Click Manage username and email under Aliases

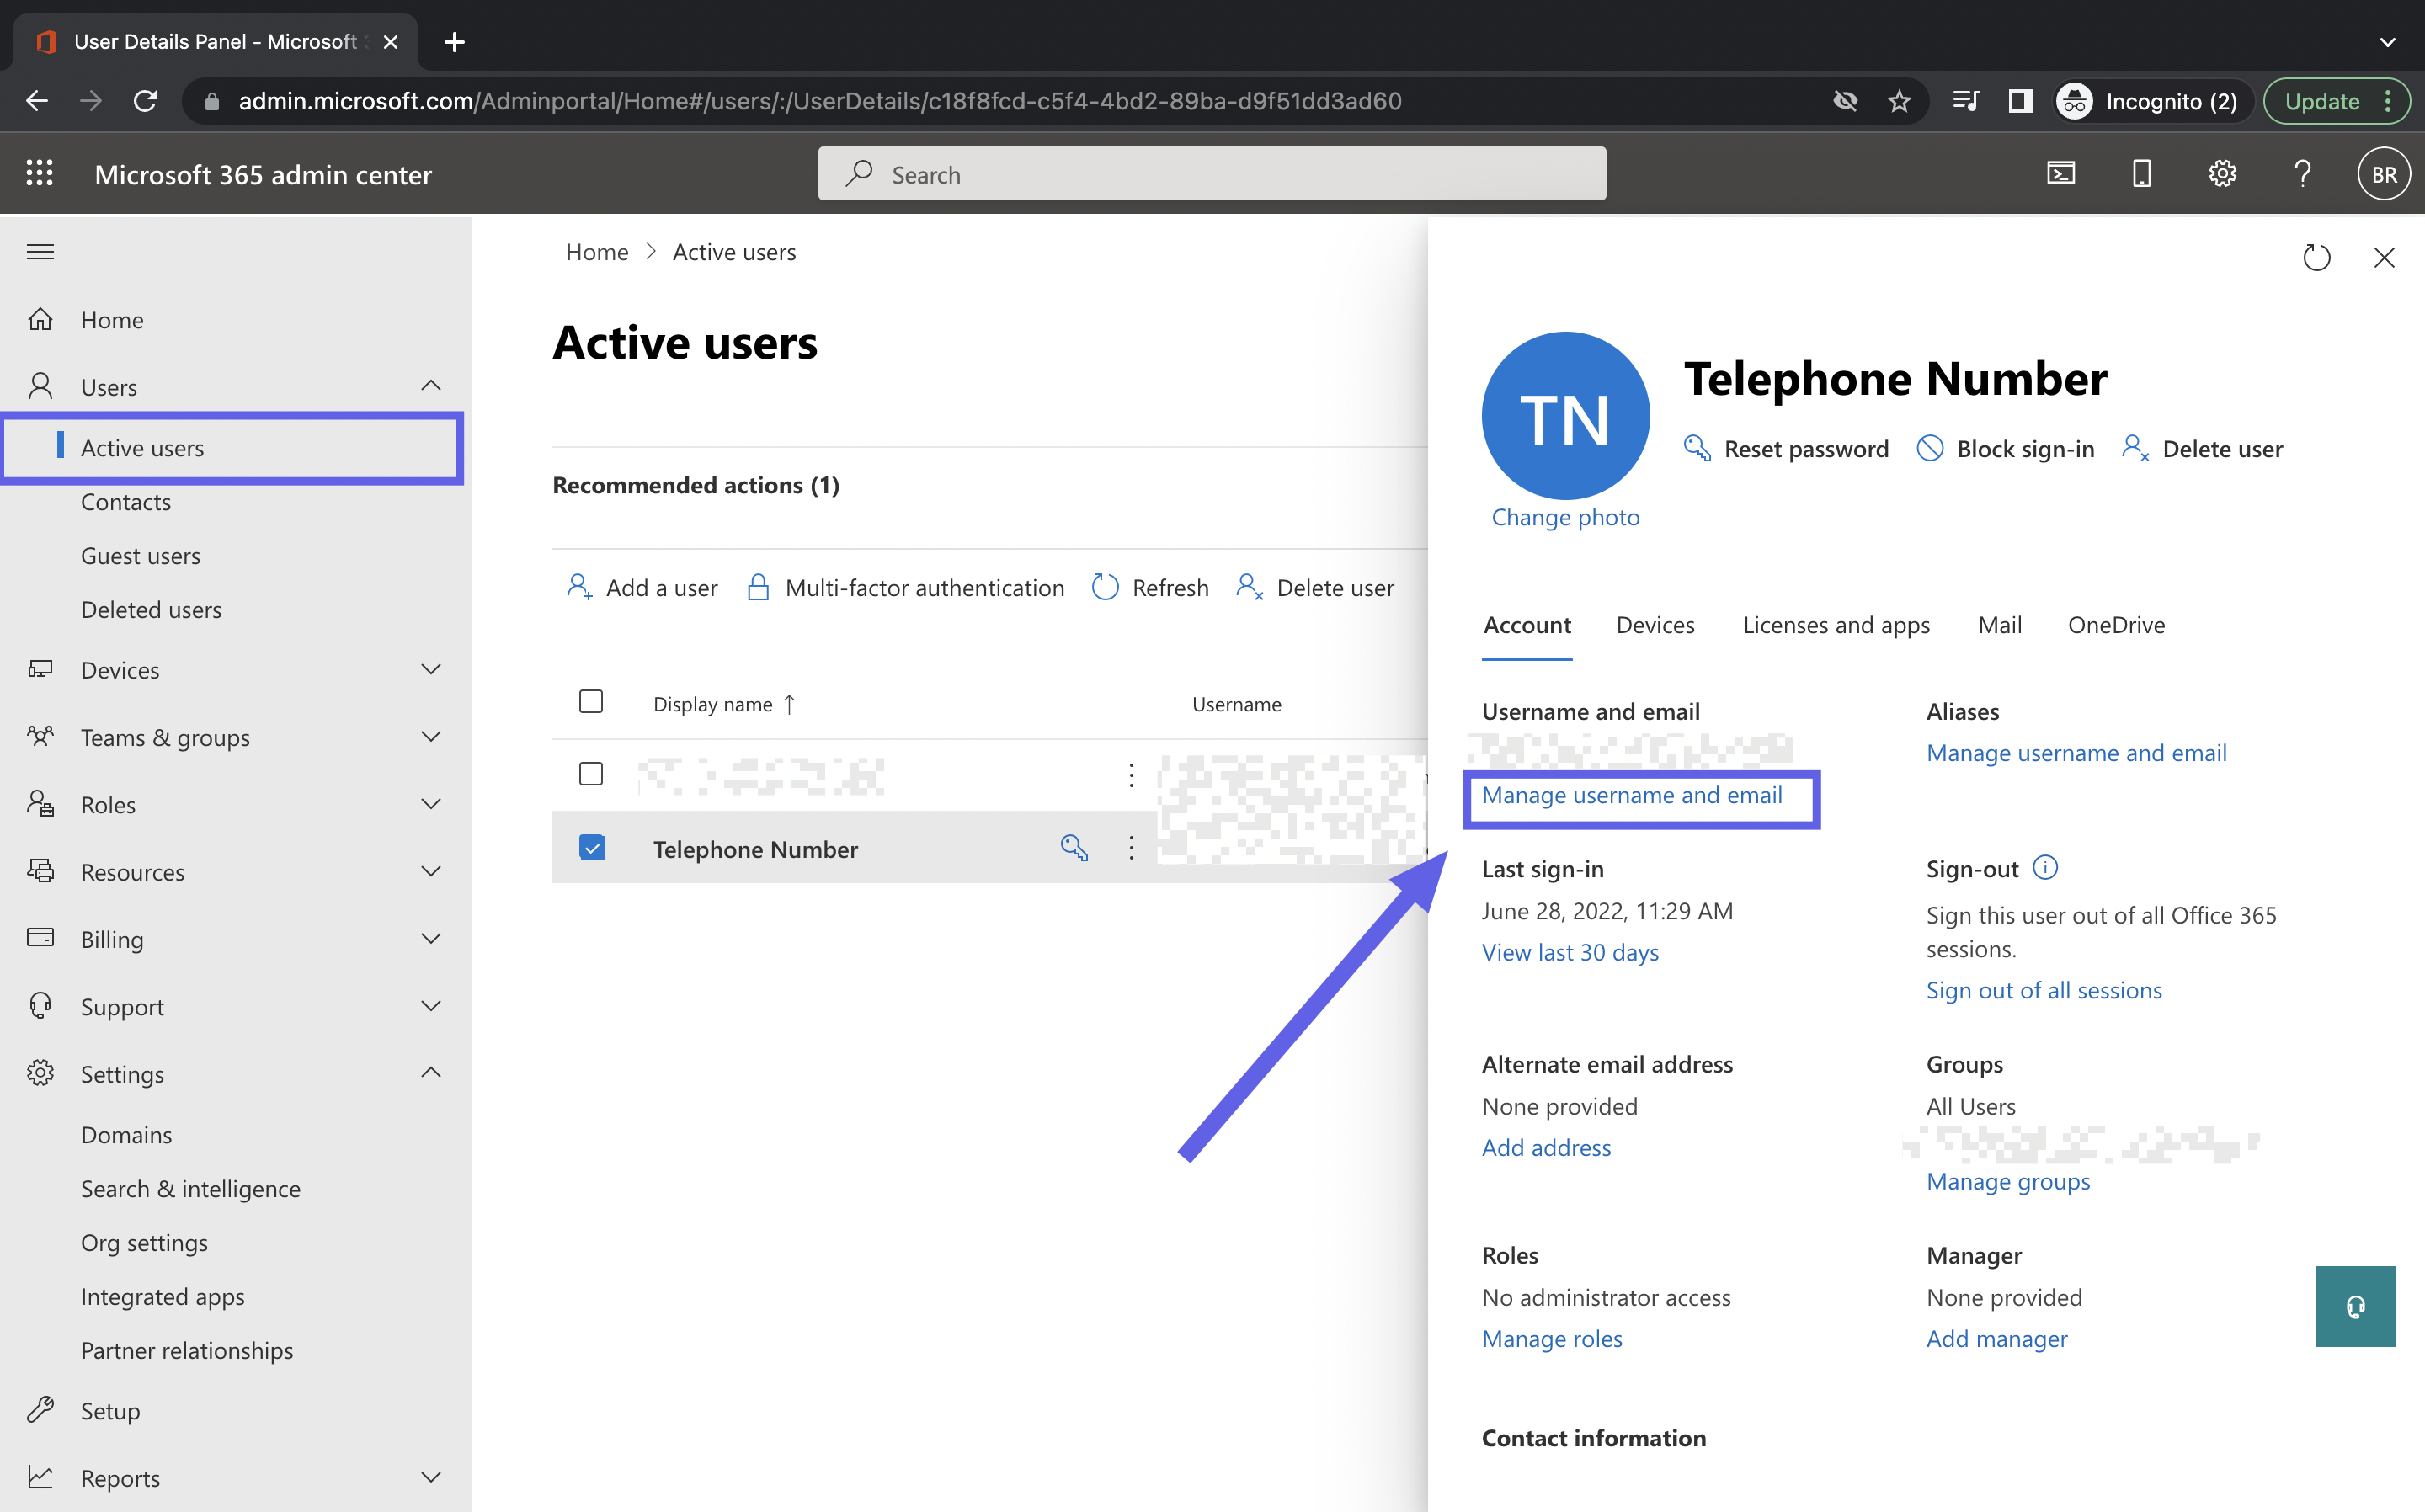pyautogui.click(x=2076, y=753)
